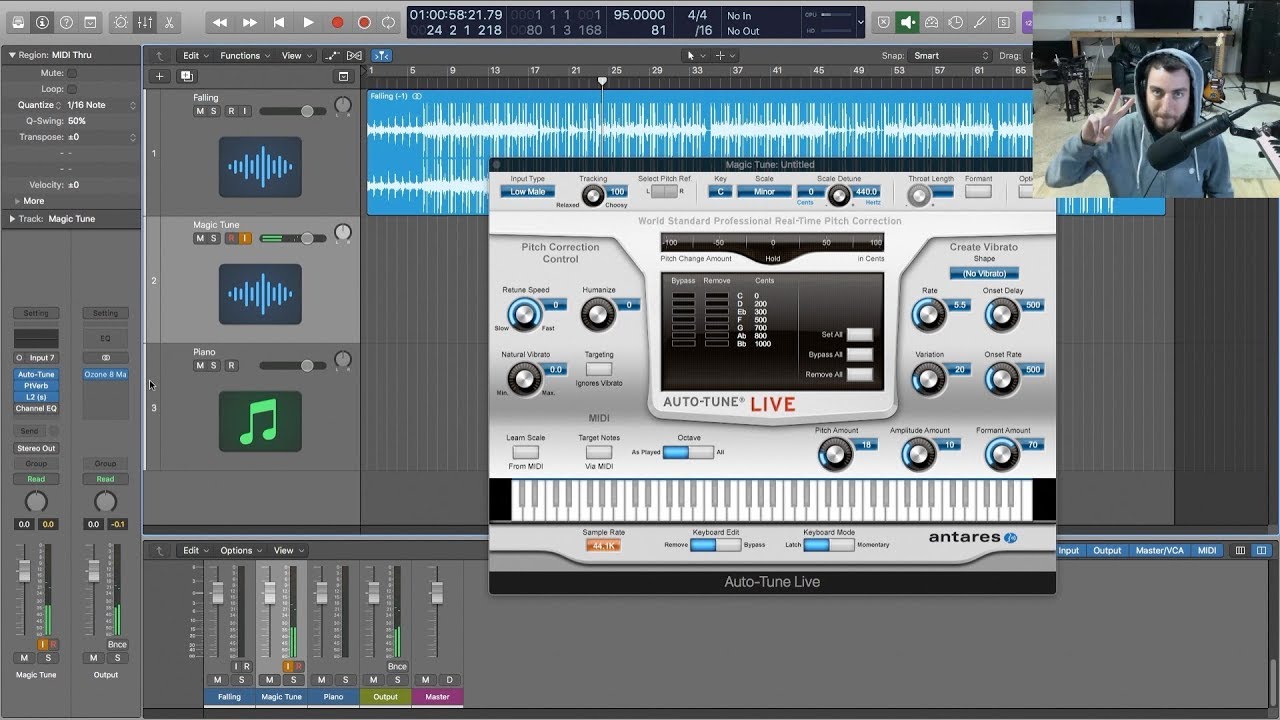1280x720 pixels.
Task: Enable the Mute checkbox in Region inspector
Action: 72,73
